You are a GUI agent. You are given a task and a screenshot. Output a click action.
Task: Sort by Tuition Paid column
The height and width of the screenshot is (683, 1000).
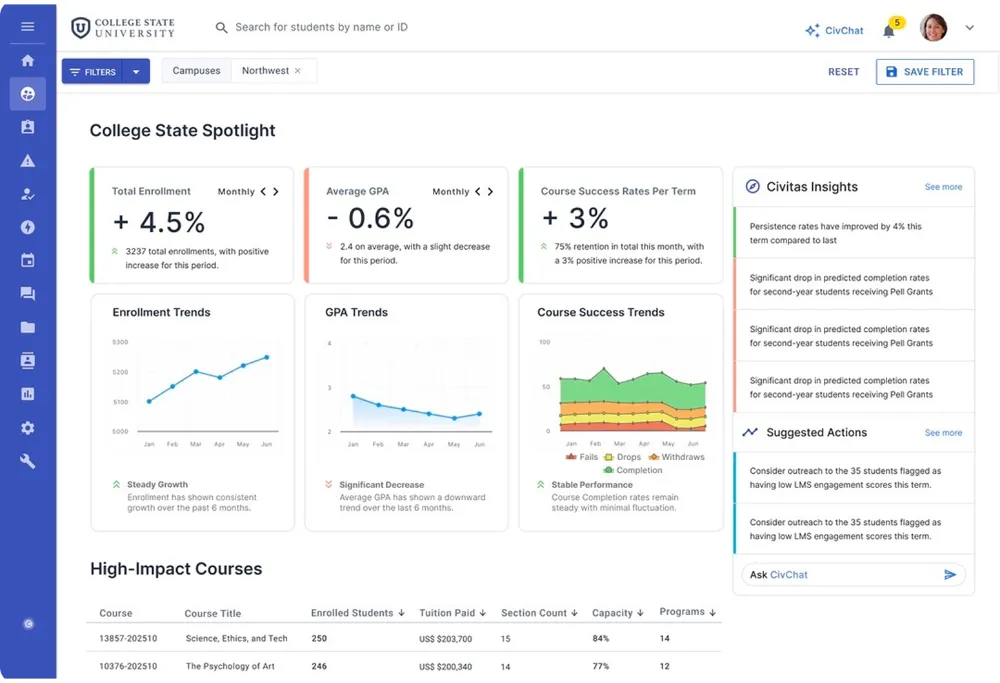click(x=452, y=613)
